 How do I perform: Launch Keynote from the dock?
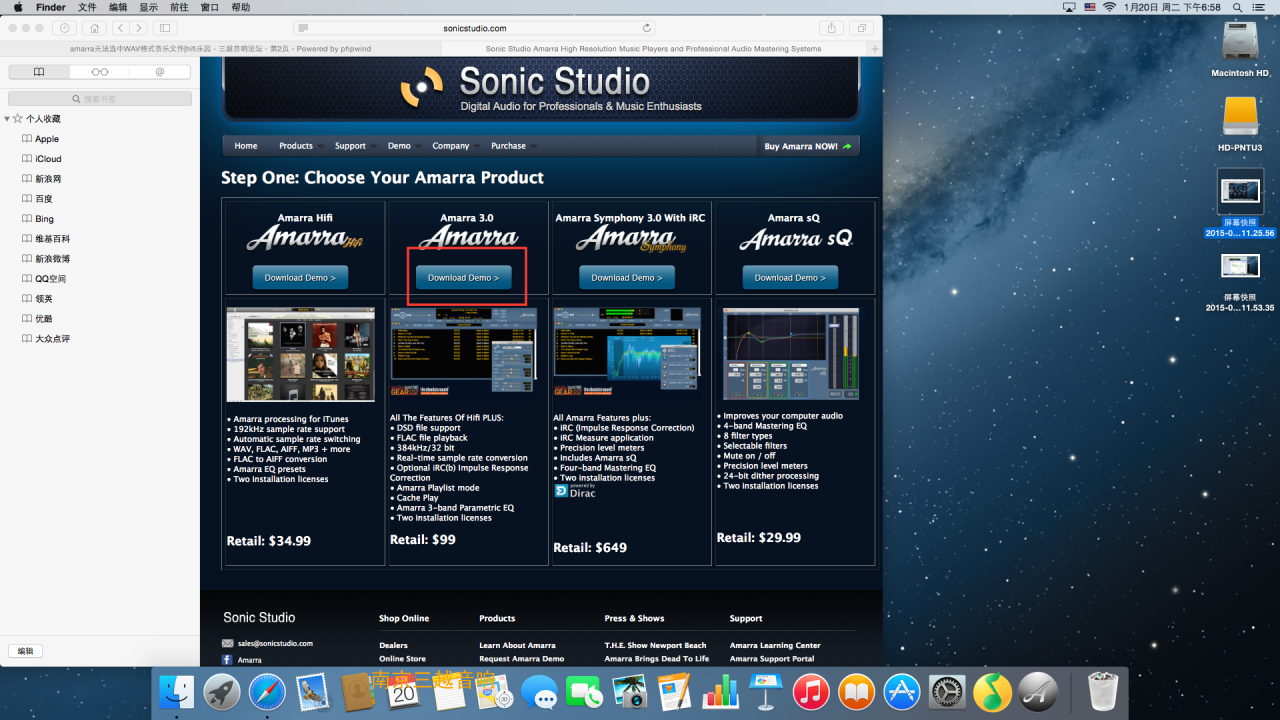pos(766,692)
